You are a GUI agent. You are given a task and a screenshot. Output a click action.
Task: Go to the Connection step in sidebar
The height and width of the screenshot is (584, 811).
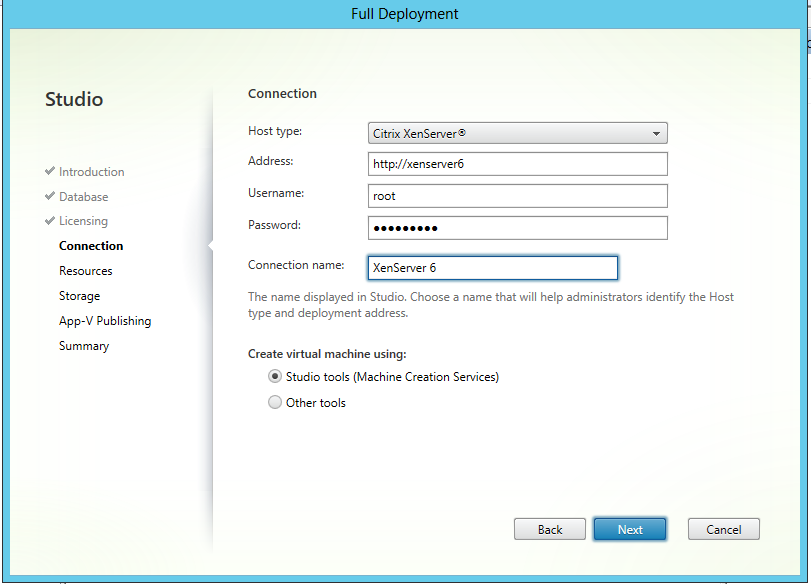[x=91, y=246]
